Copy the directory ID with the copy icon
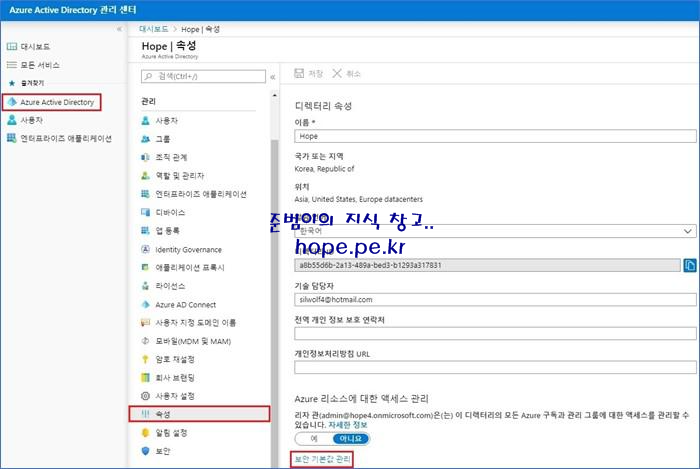Image resolution: width=700 pixels, height=469 pixels. 690,265
